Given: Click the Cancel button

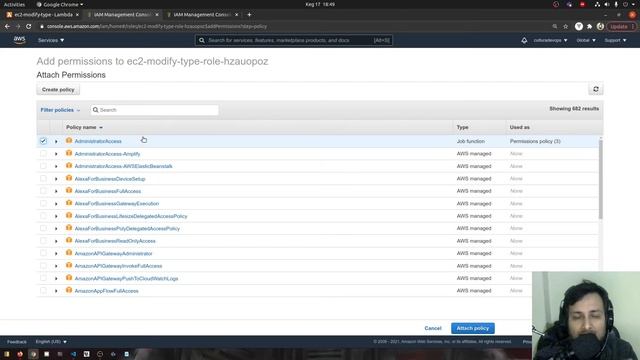Looking at the screenshot, I should click(x=433, y=328).
